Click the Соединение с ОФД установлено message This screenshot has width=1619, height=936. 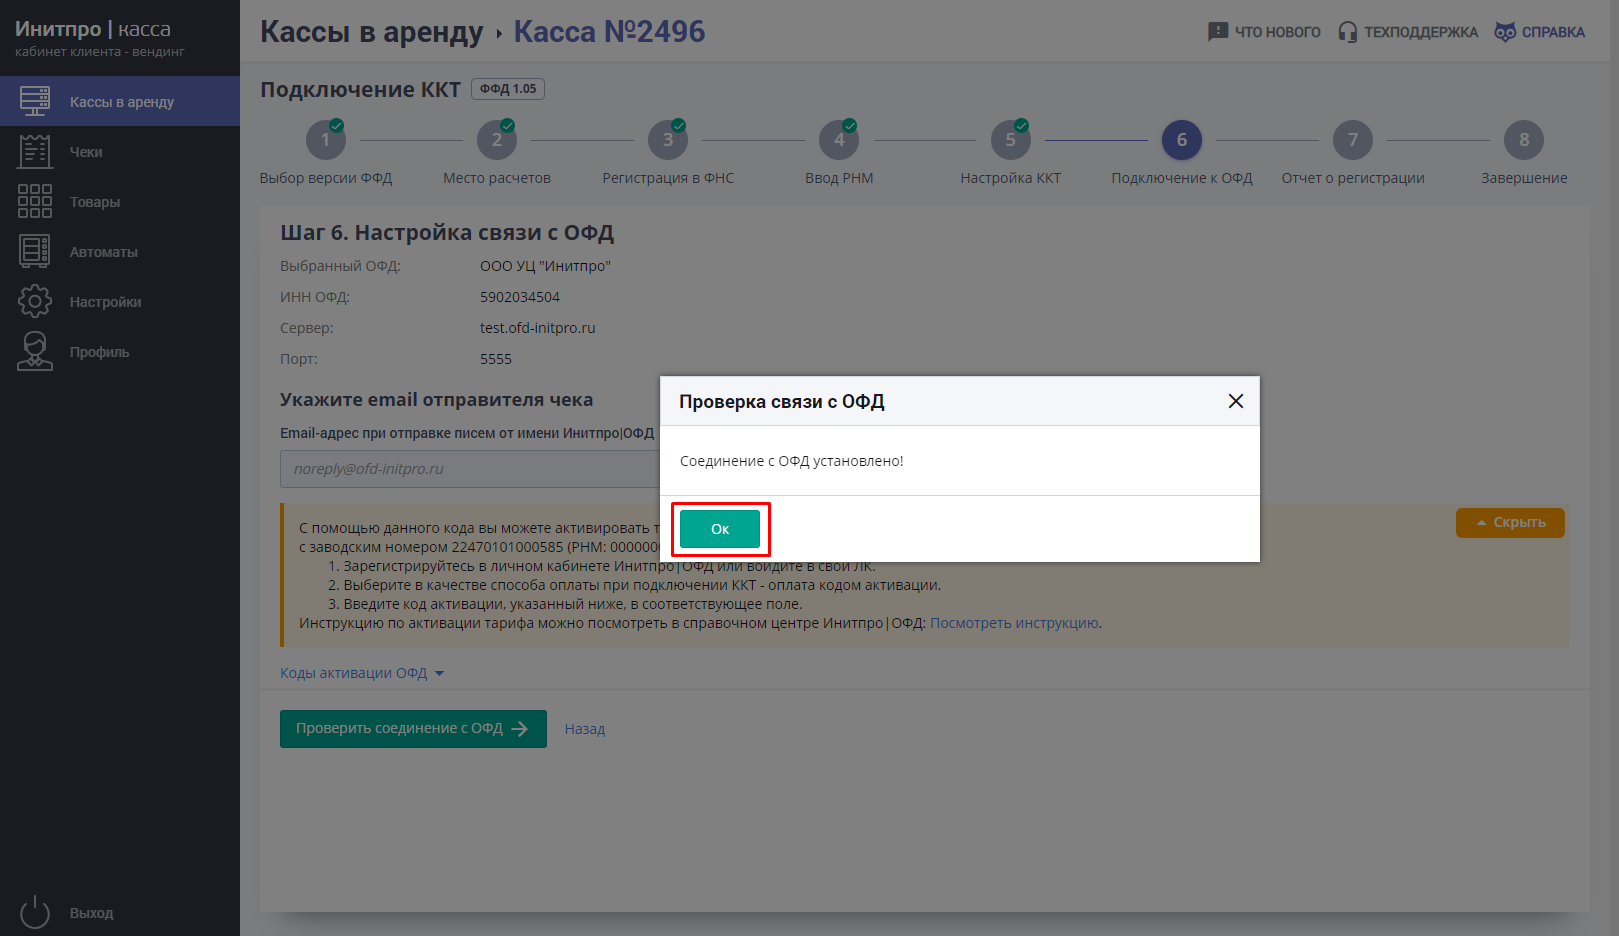pos(791,461)
